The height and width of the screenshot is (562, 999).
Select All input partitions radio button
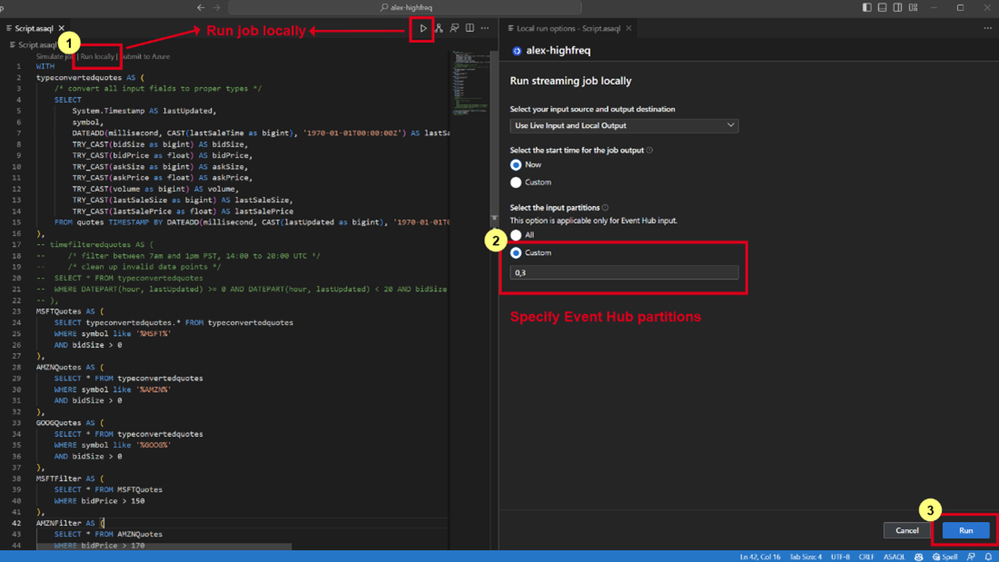click(516, 235)
